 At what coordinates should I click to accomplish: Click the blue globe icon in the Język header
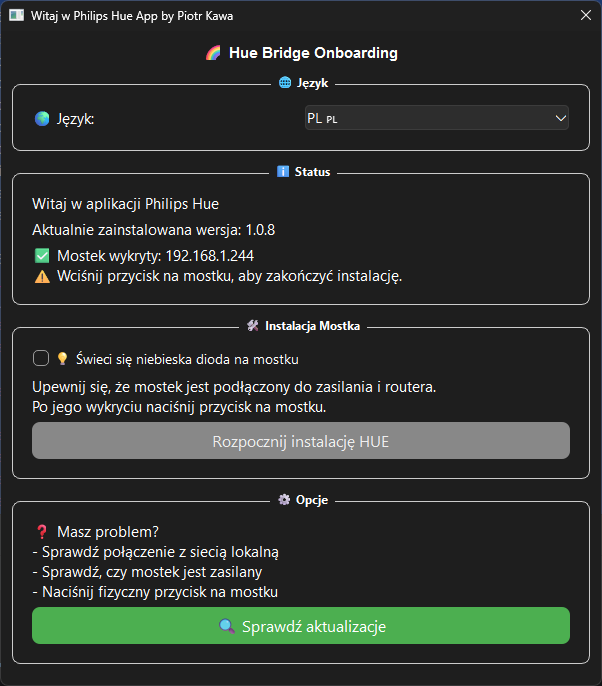285,82
